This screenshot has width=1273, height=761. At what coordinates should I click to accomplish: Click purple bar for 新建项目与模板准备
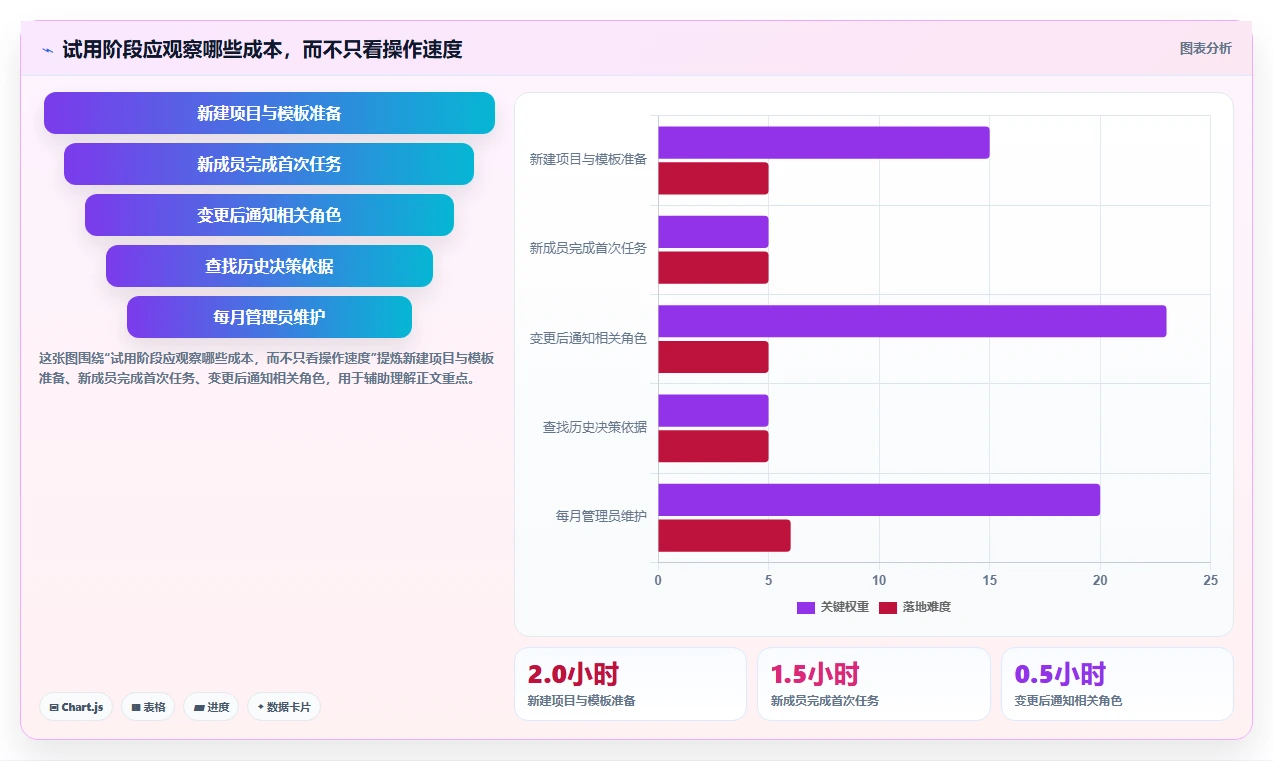tap(824, 142)
